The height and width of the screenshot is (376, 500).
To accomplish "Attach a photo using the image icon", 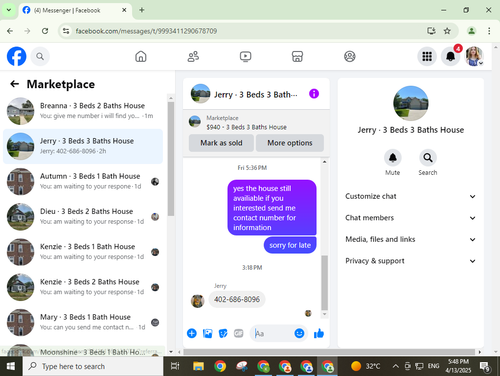I will point(207,333).
